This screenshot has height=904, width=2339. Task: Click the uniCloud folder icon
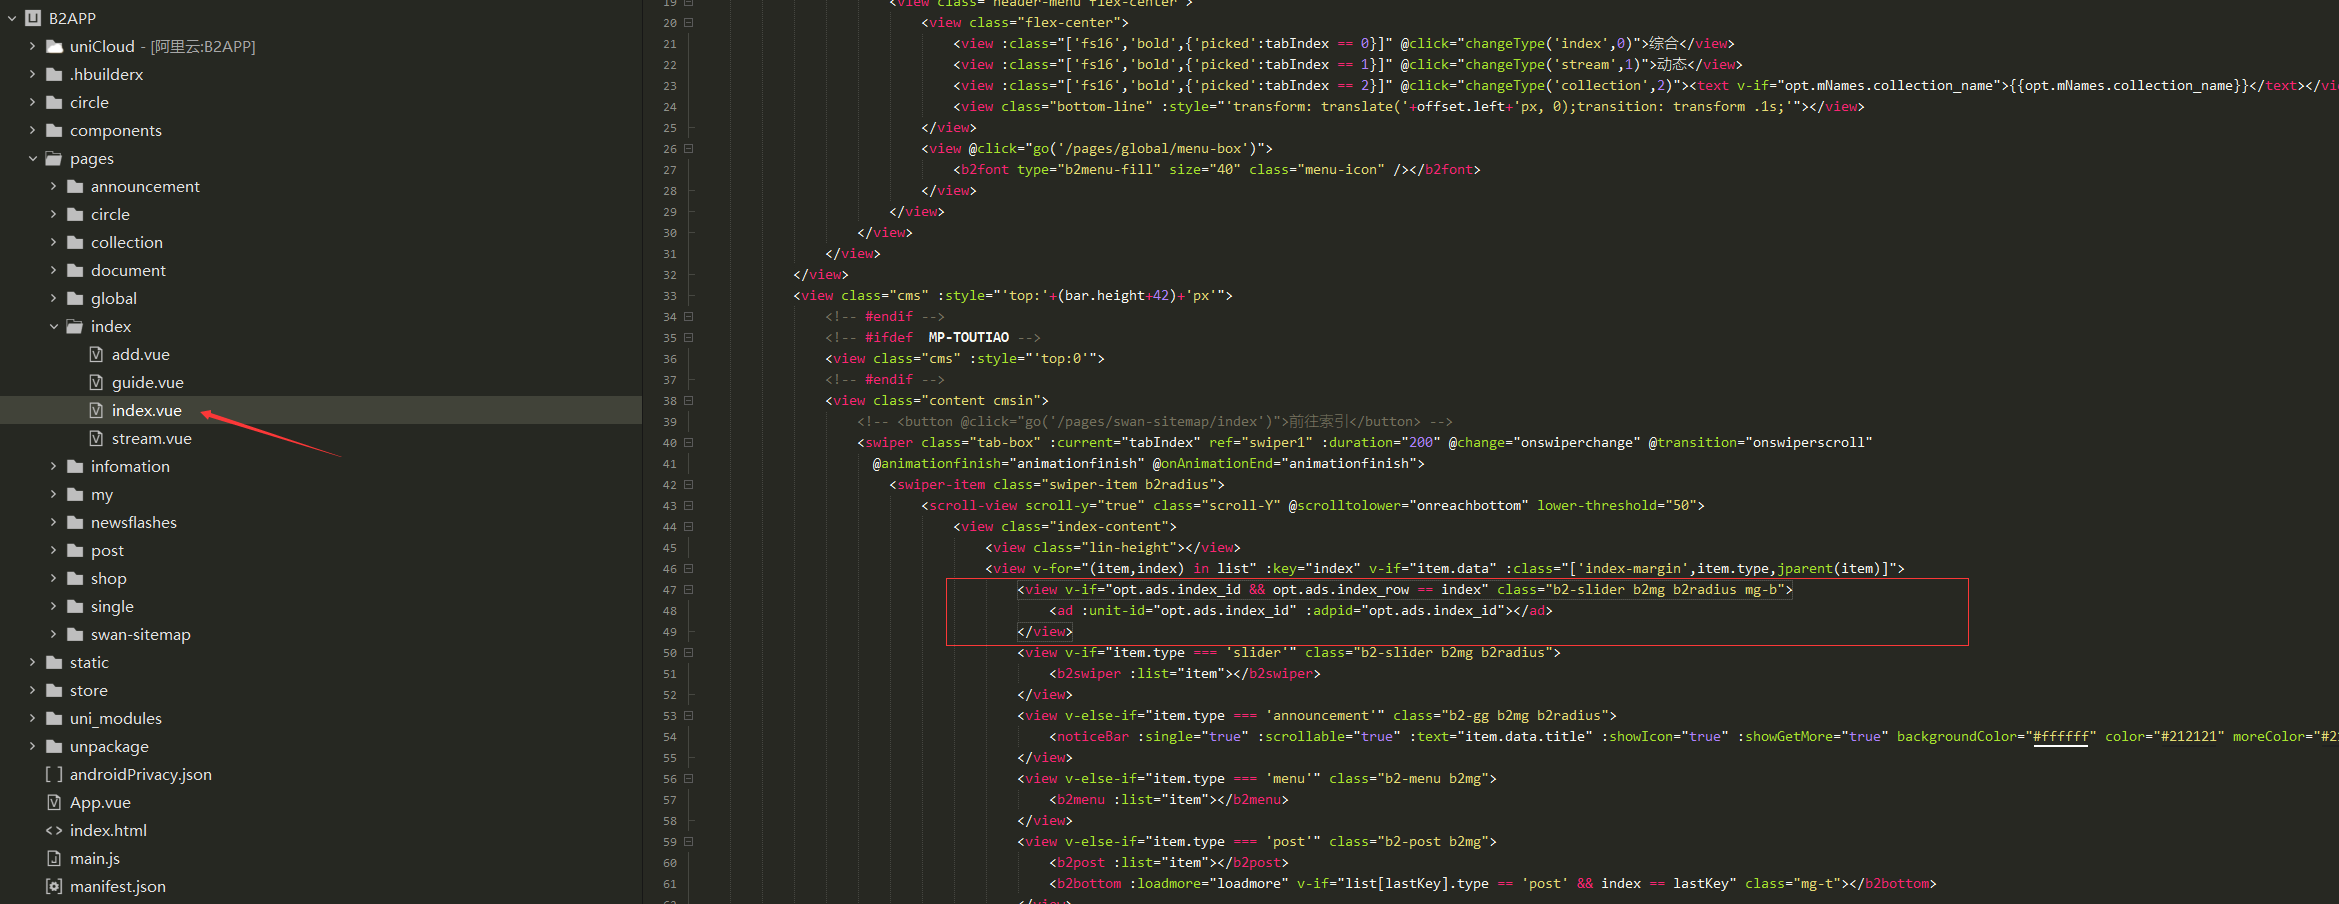[x=54, y=46]
